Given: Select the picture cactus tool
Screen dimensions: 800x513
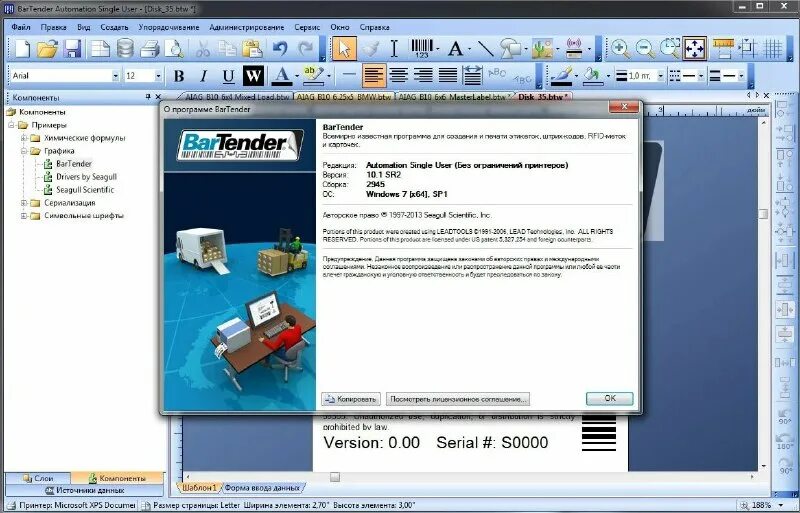Looking at the screenshot, I should 542,49.
